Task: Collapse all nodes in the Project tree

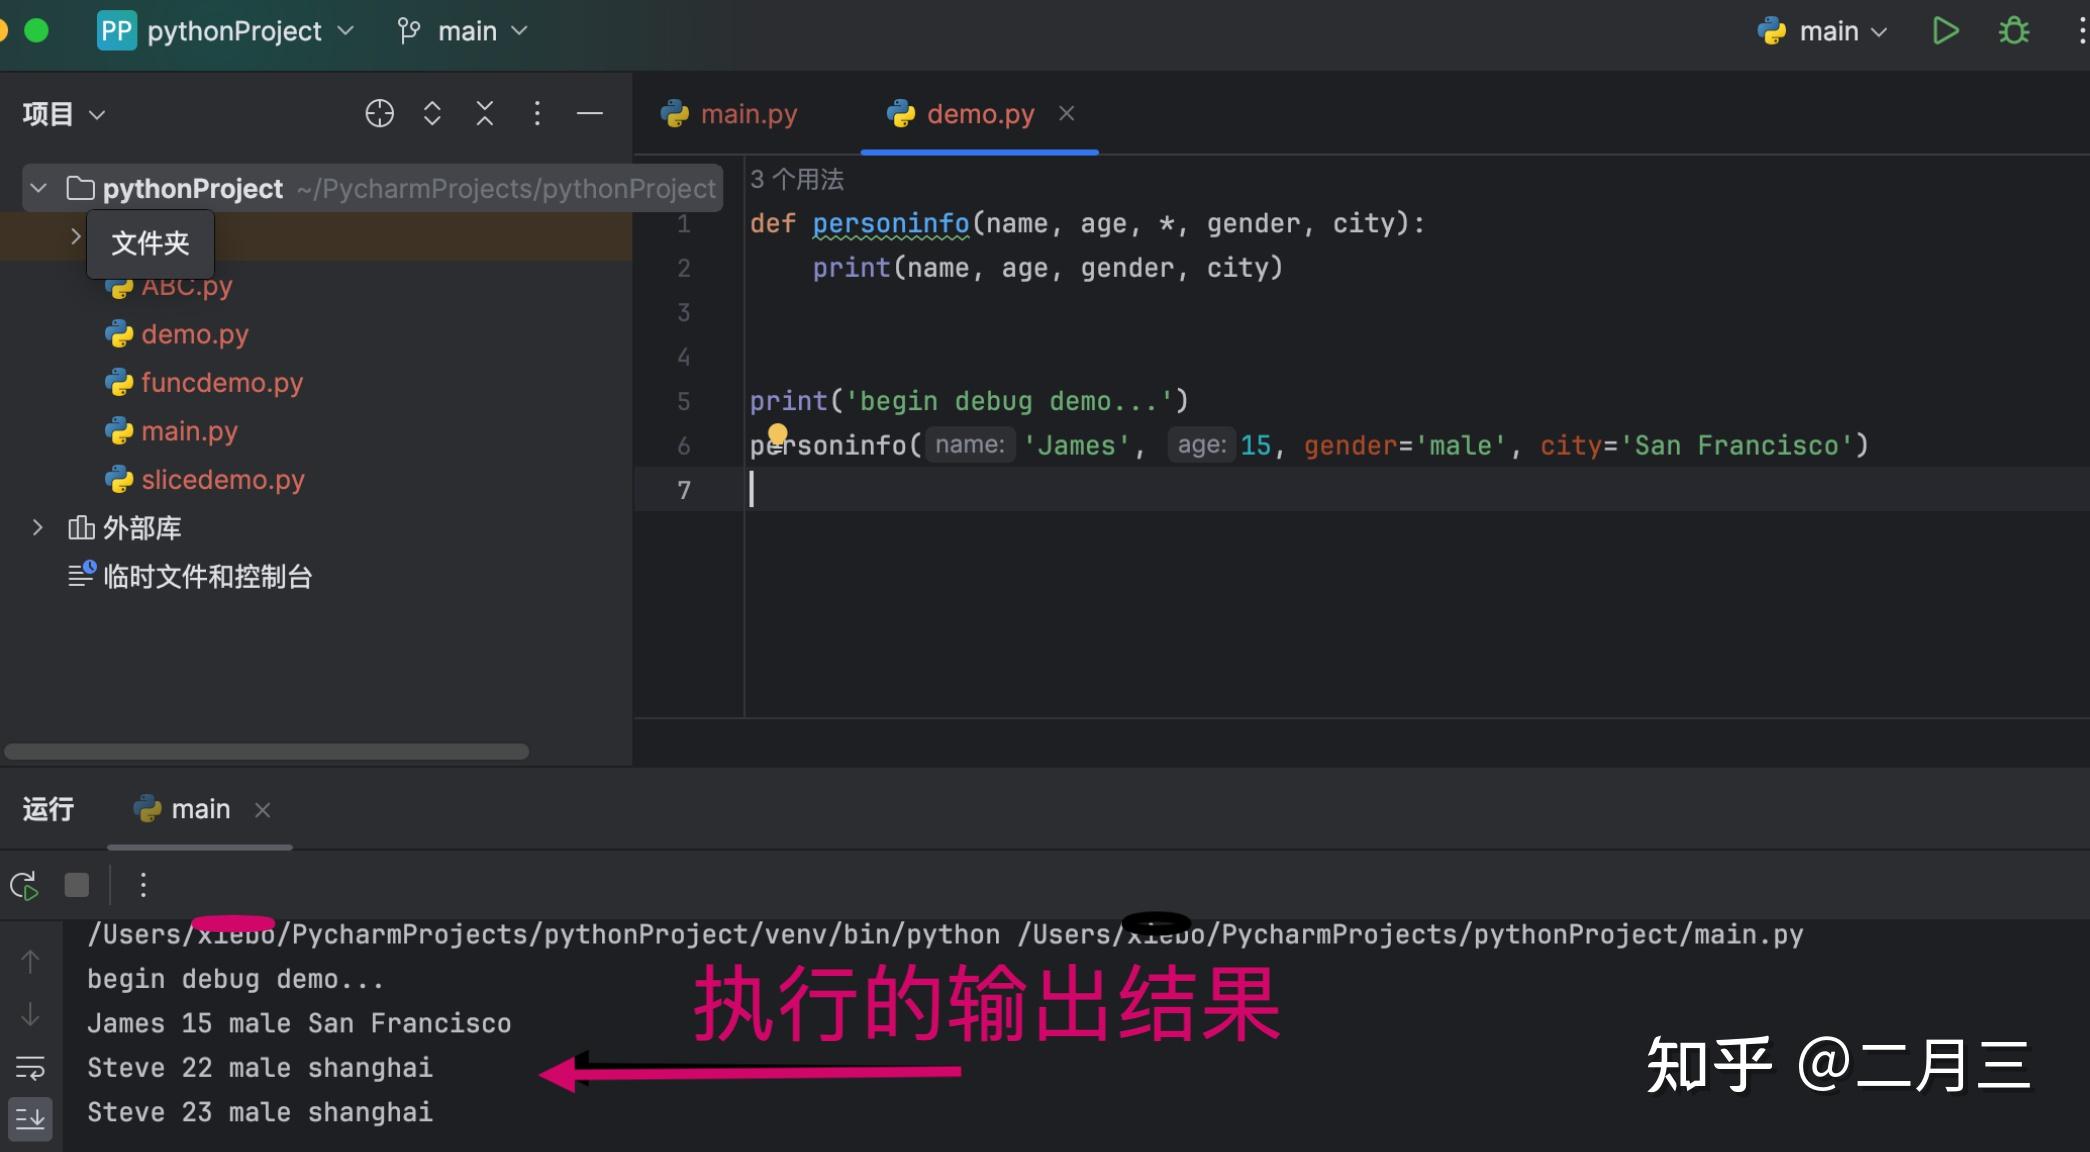Action: click(484, 113)
